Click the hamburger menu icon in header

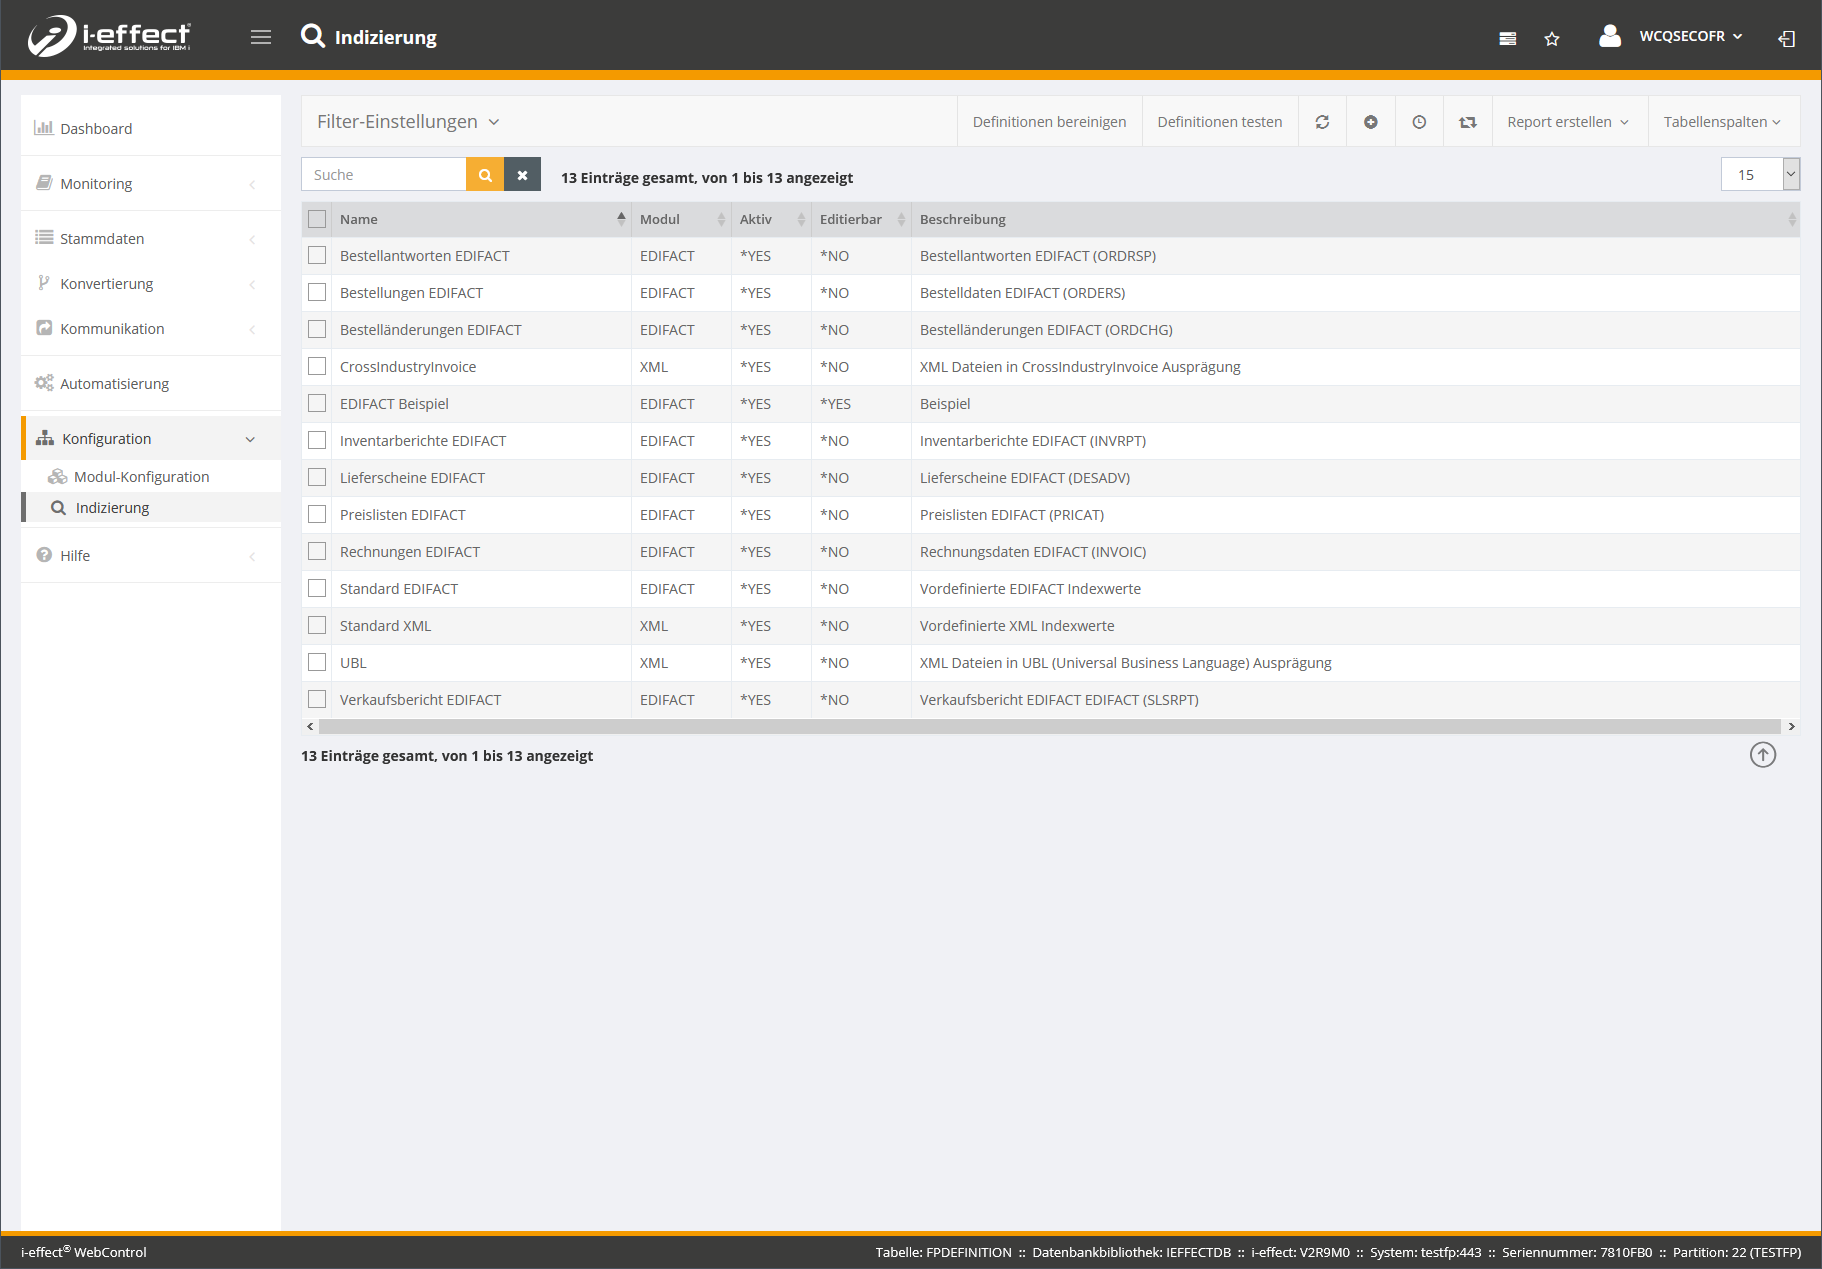tap(261, 37)
